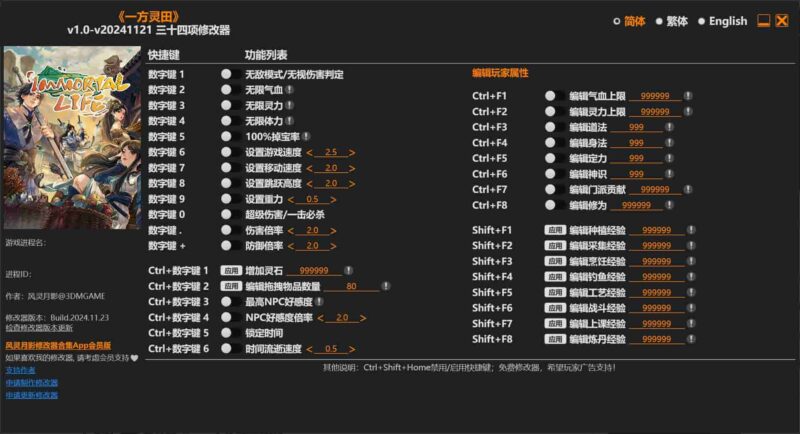Toggle the 编辑修为 switch

pyautogui.click(x=554, y=205)
